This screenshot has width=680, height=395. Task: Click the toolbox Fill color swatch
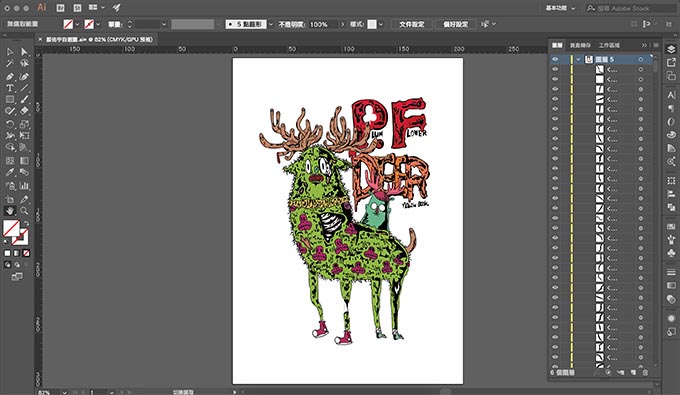click(11, 228)
